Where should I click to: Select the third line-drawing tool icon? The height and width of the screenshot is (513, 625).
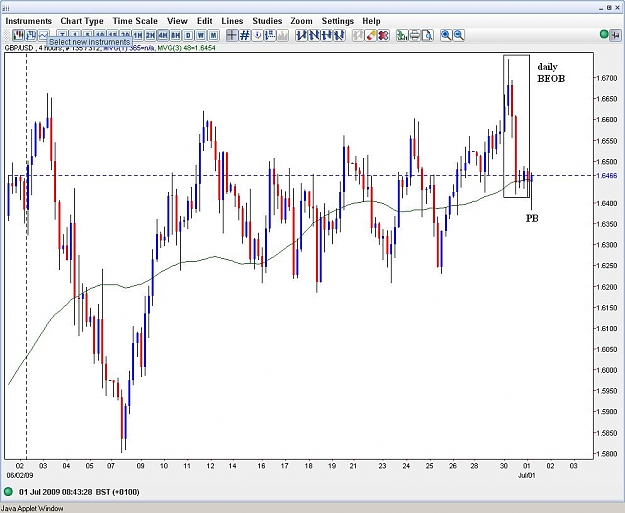point(326,35)
